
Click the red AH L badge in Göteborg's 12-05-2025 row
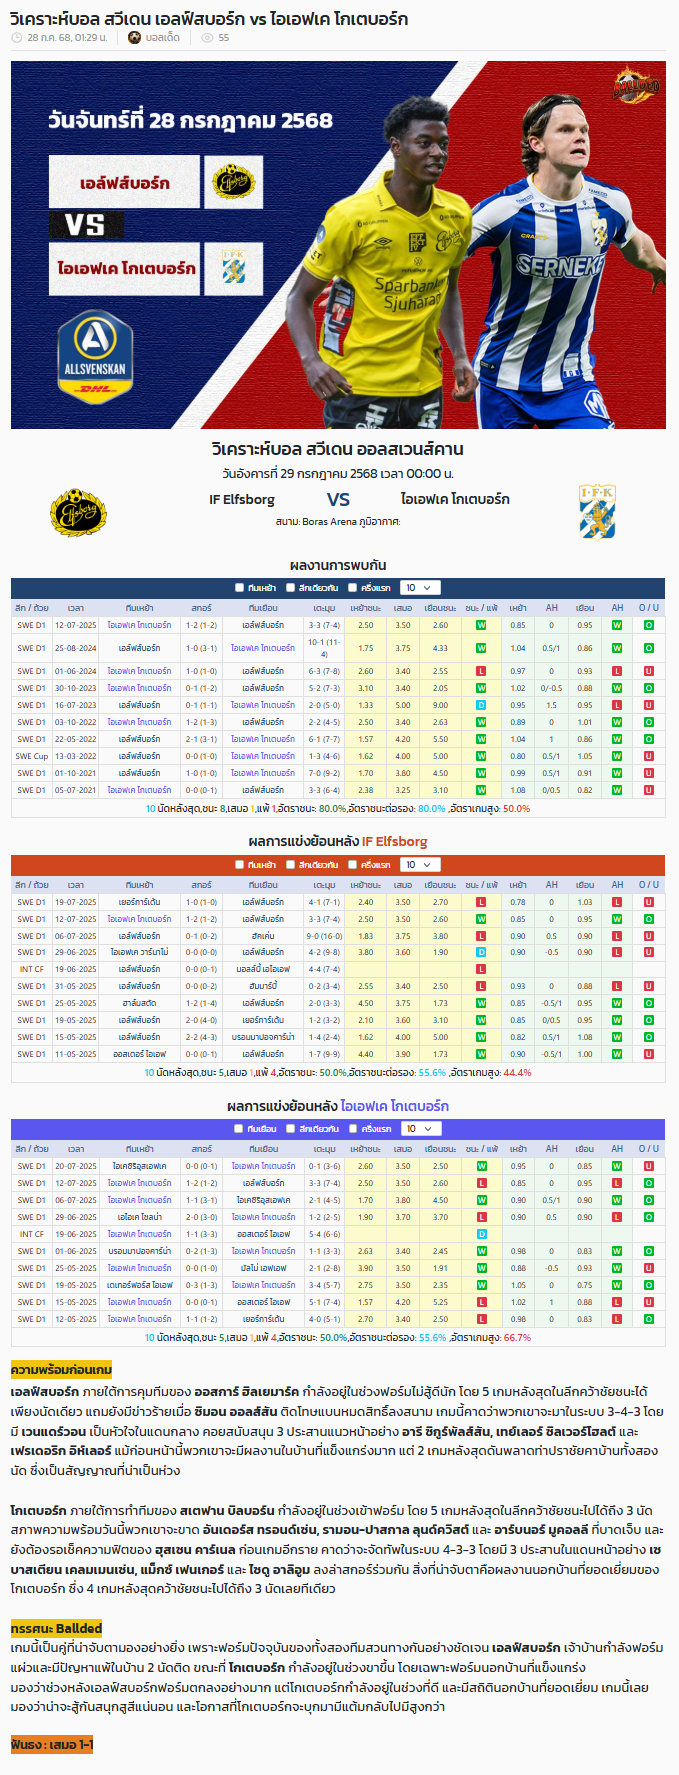click(617, 1319)
